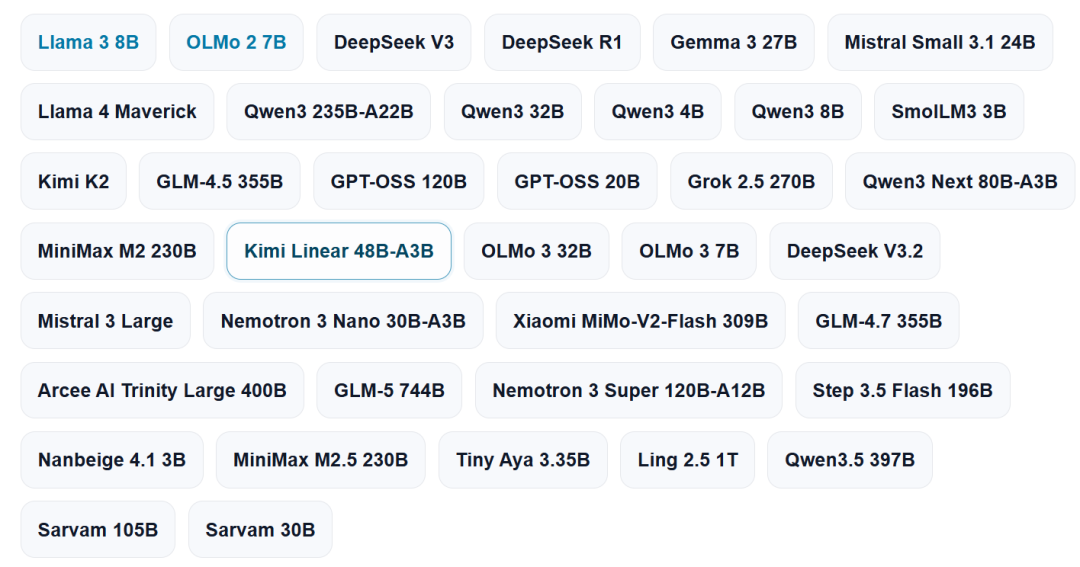
Task: Select the SmolLM3 3B chip
Action: pos(949,112)
